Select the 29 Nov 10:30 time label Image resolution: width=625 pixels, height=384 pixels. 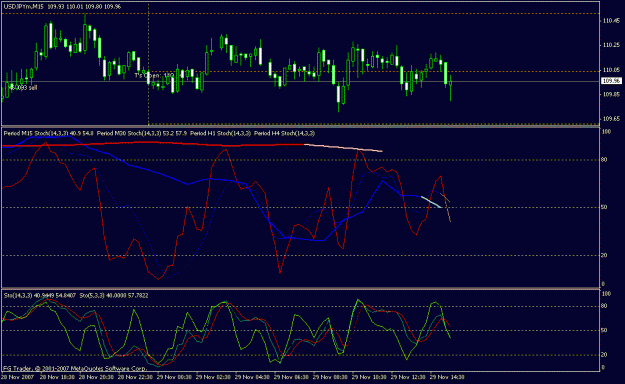(369, 377)
